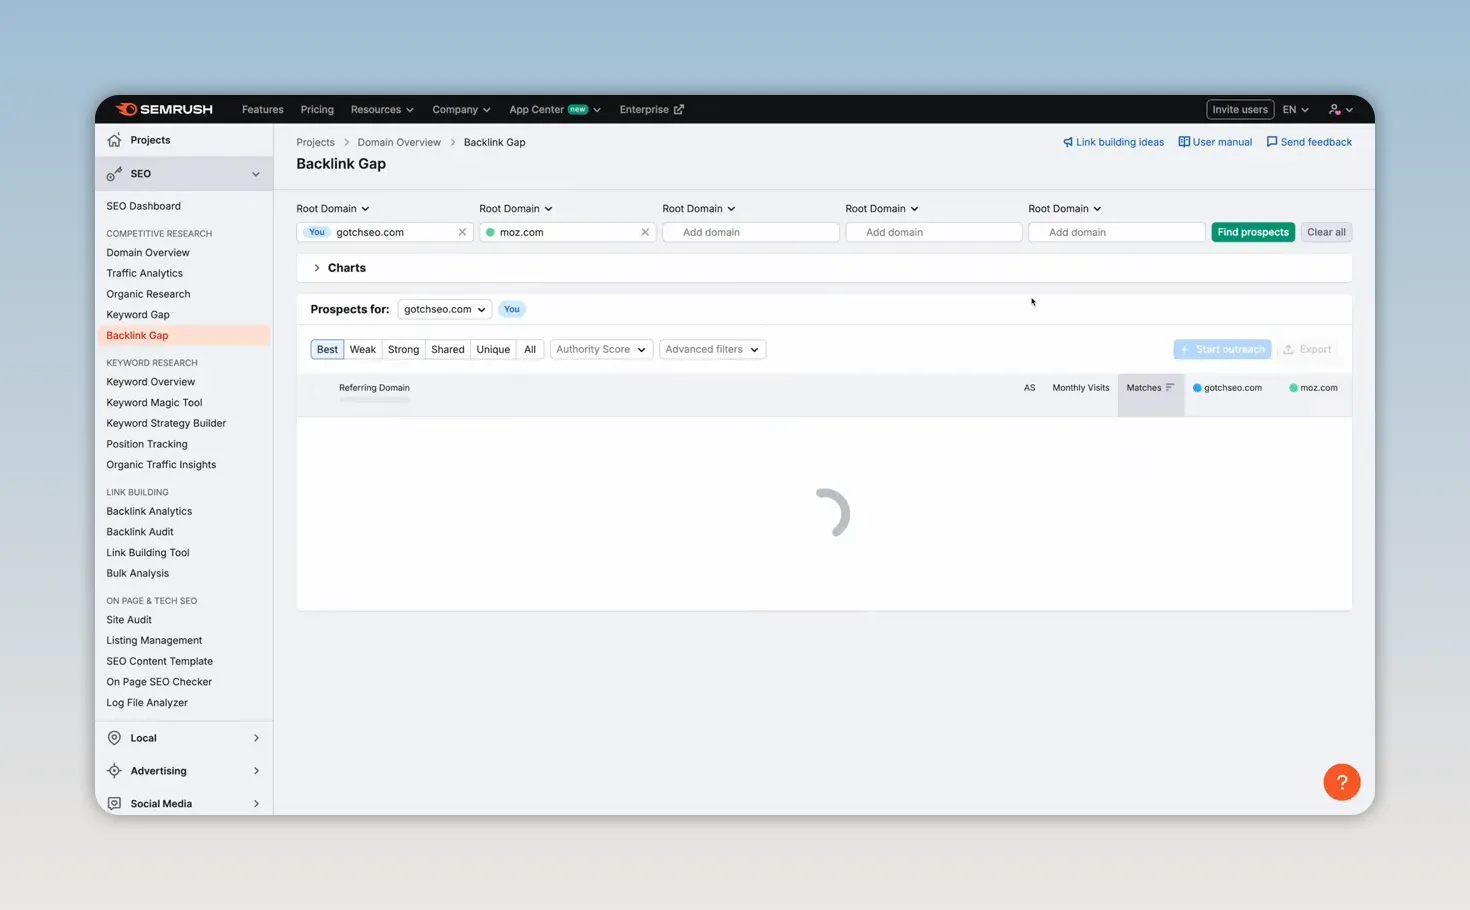Click the AS column header
This screenshot has width=1470, height=910.
pos(1029,388)
